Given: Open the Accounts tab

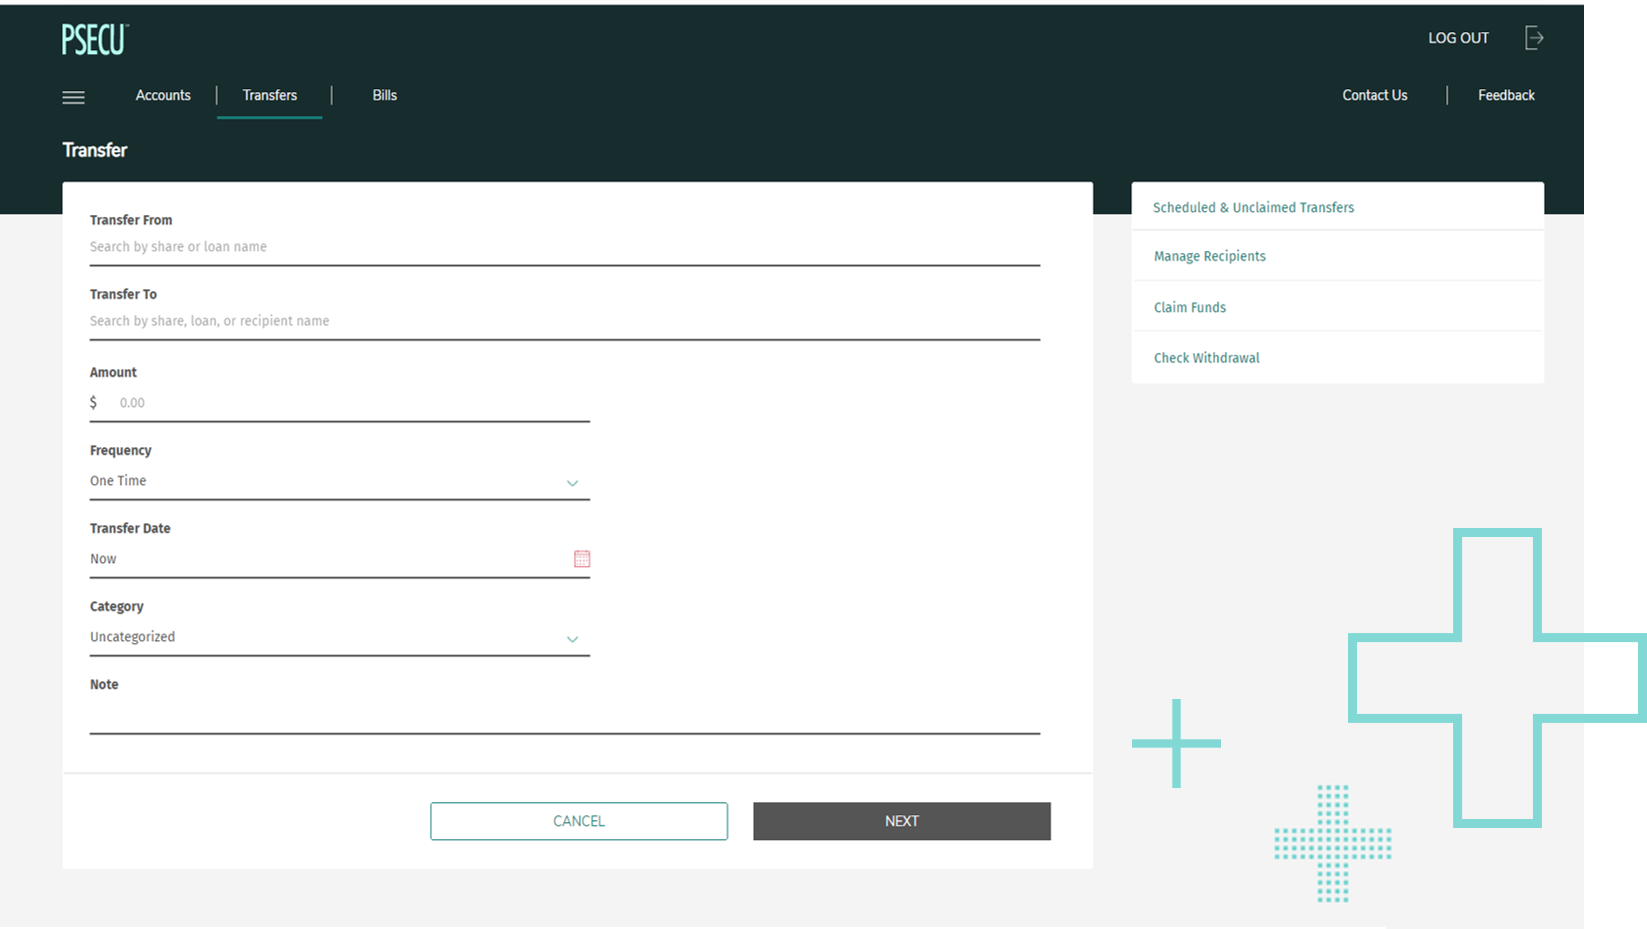Looking at the screenshot, I should 163,95.
